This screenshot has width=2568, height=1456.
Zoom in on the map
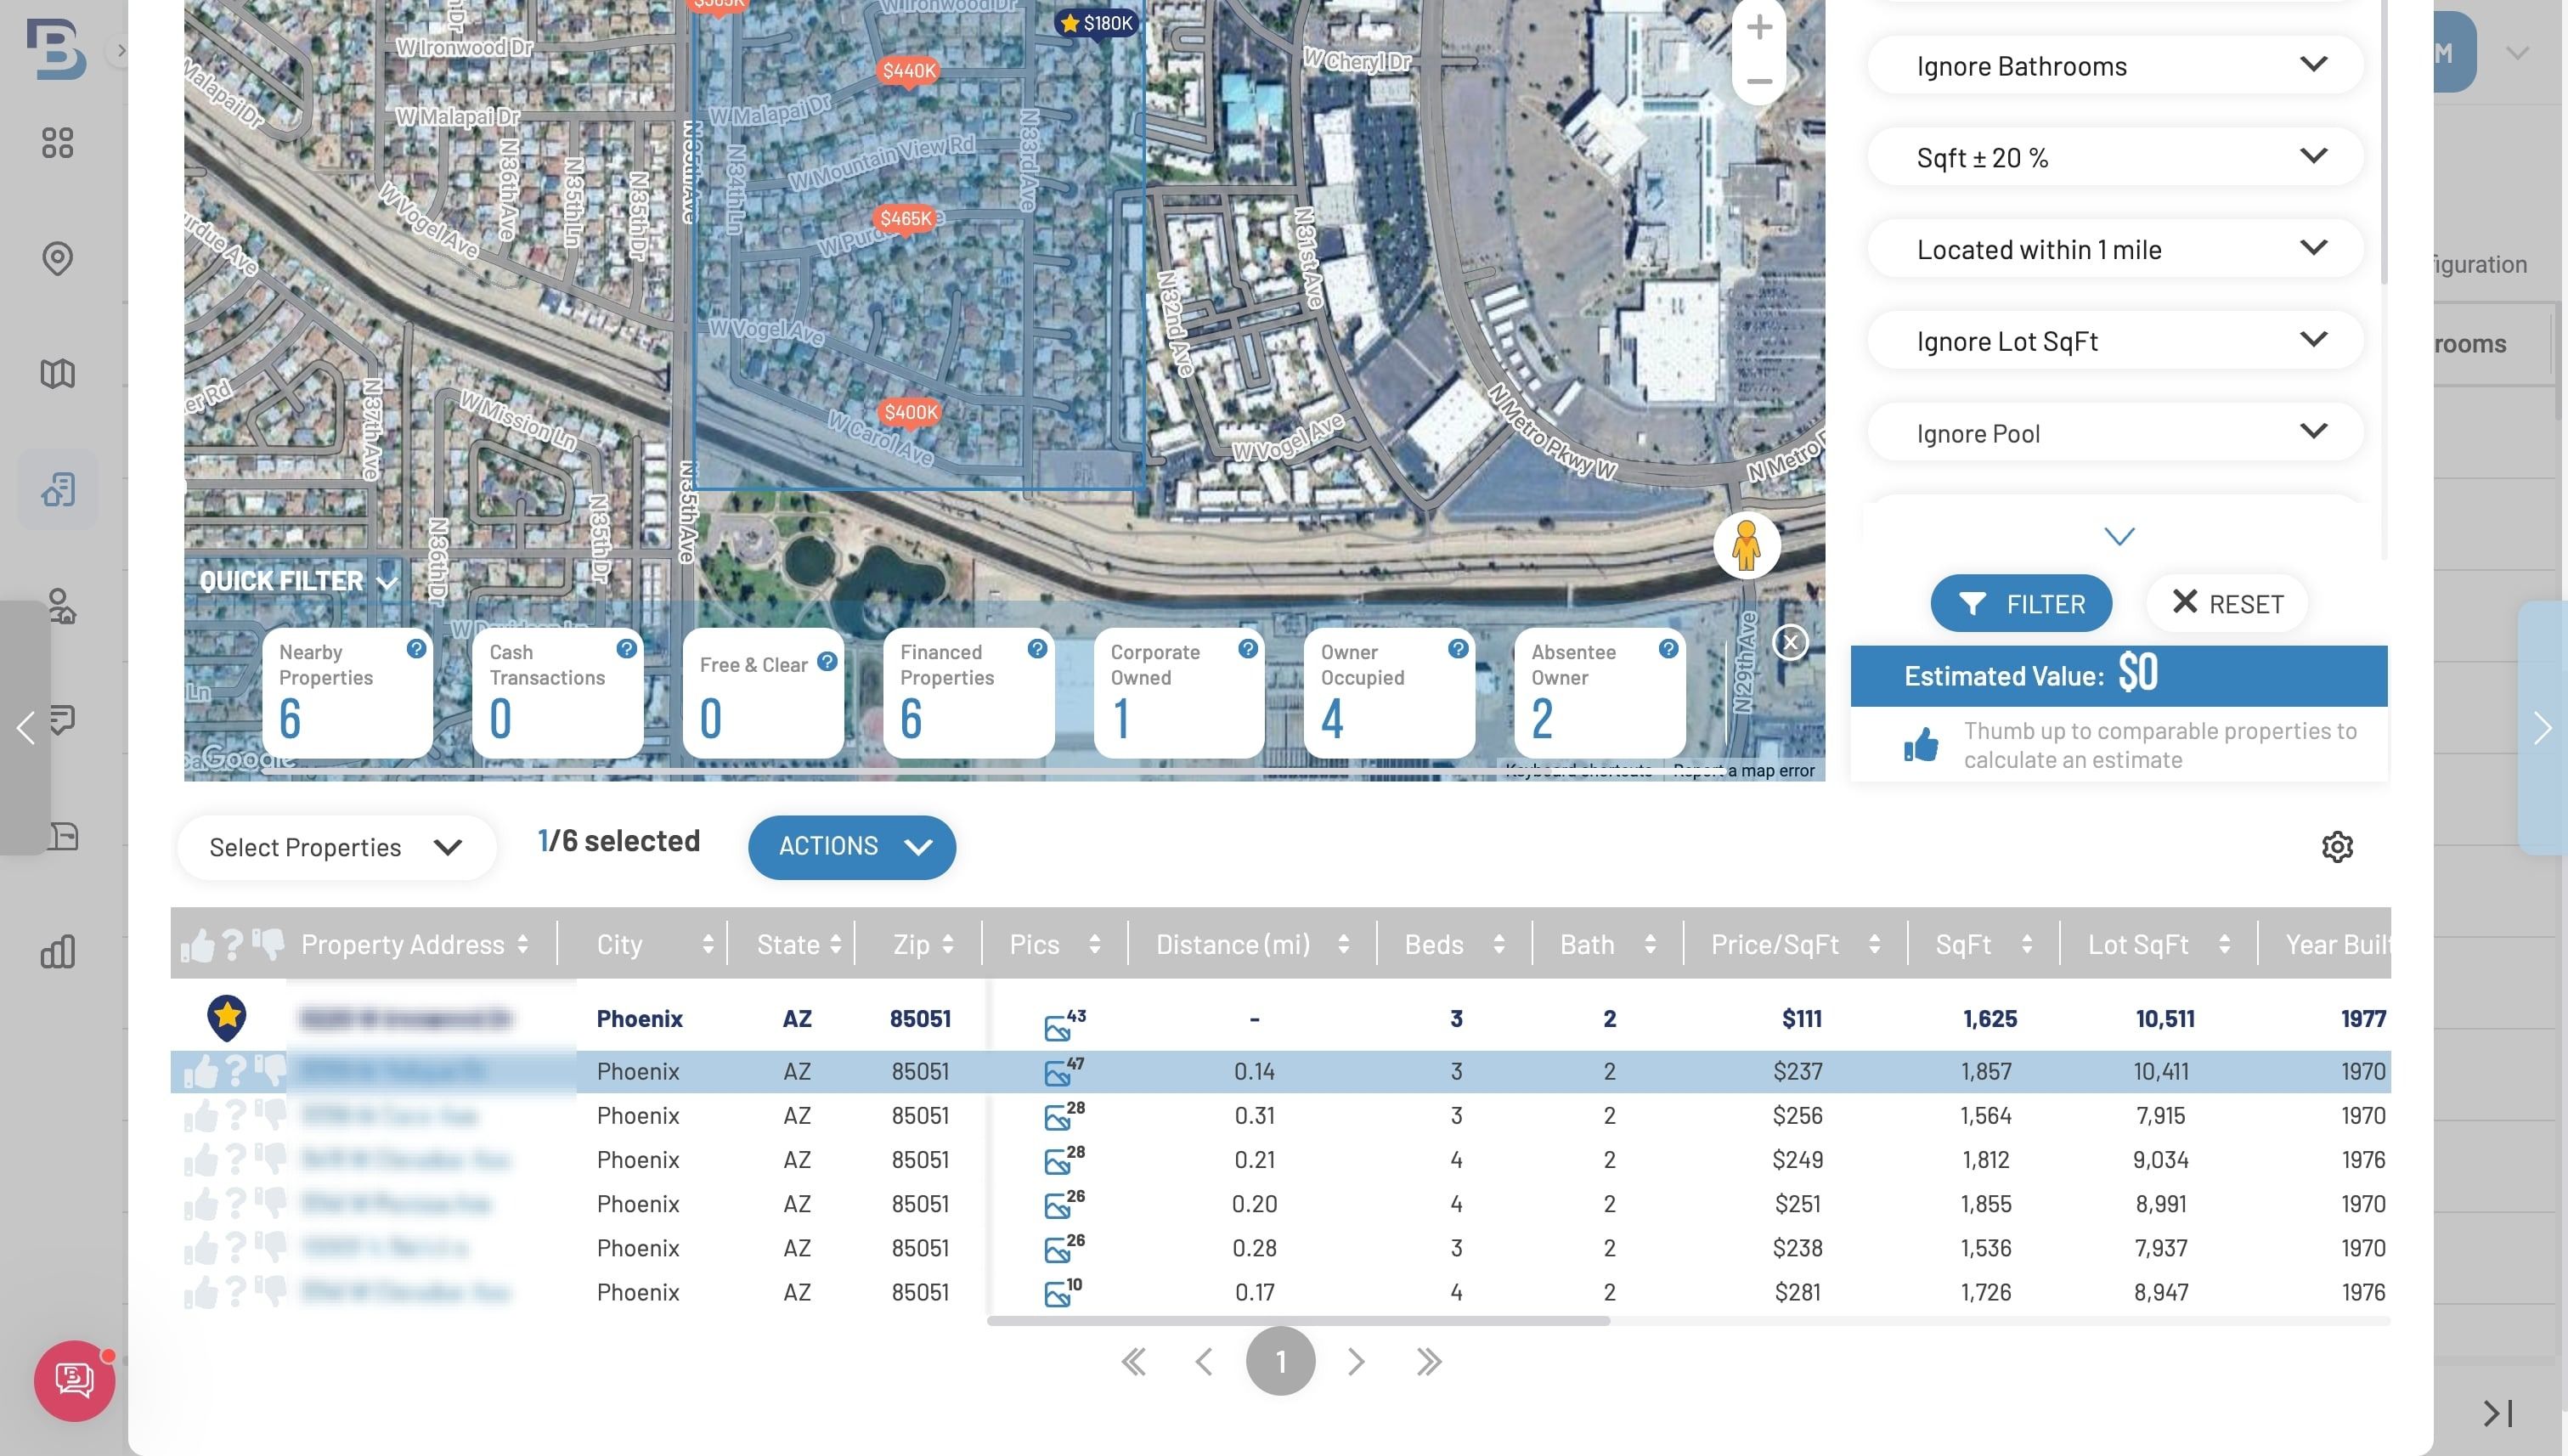pyautogui.click(x=1759, y=27)
